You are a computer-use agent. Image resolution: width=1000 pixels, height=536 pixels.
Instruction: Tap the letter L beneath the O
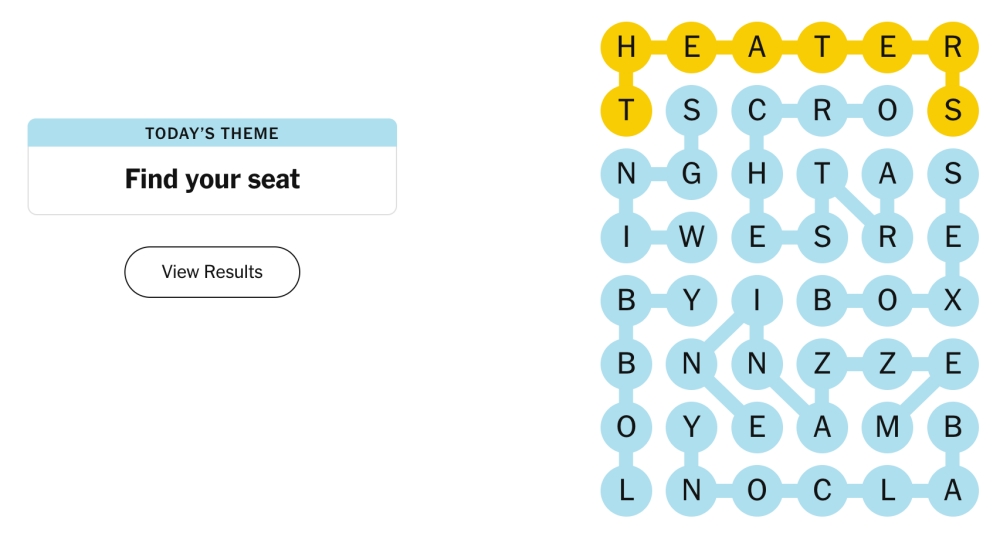(x=626, y=491)
